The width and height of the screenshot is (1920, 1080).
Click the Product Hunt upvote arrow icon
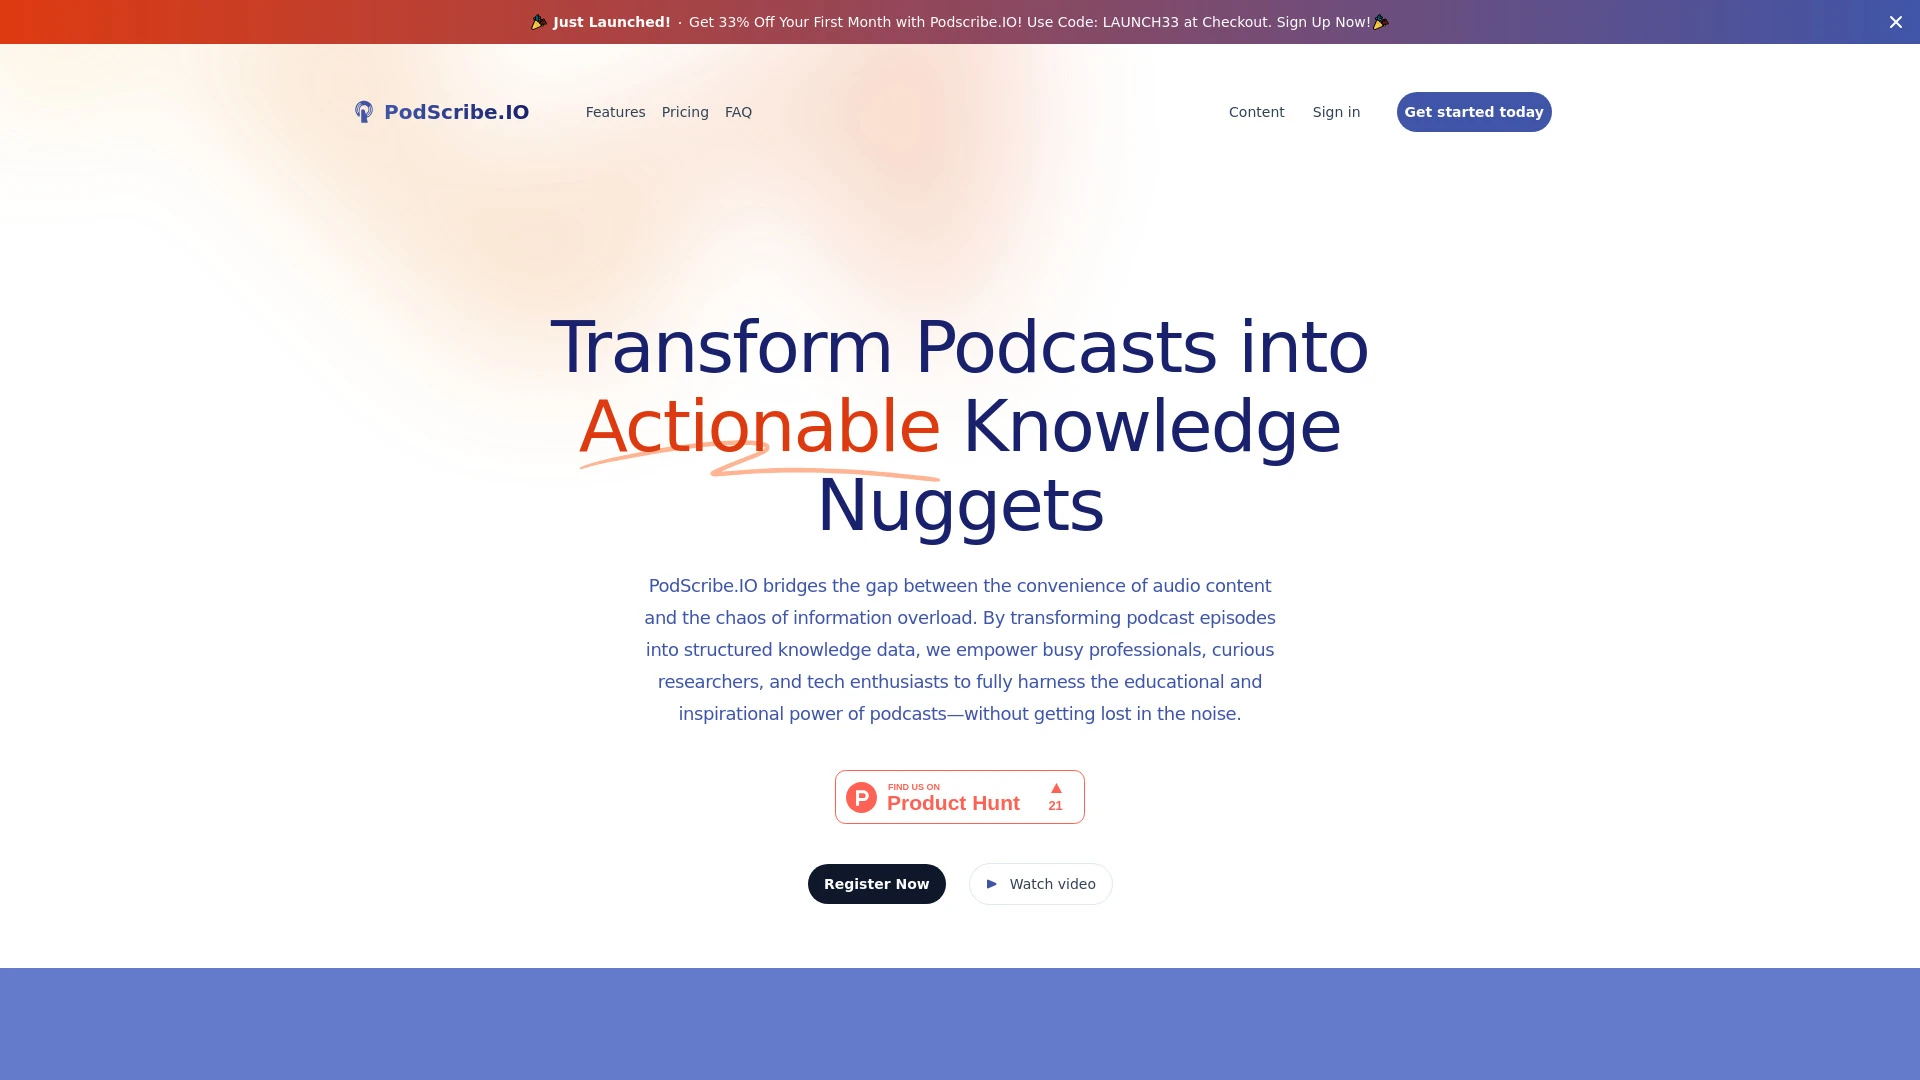click(1056, 789)
